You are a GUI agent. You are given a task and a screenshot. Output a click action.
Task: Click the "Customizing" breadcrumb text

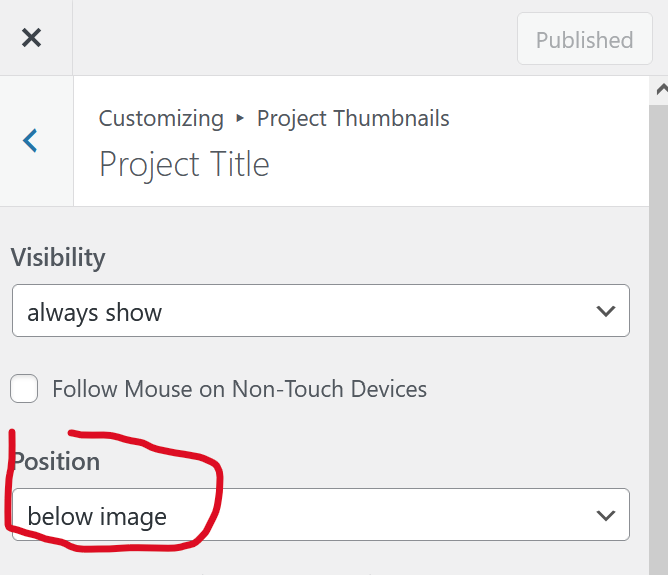(x=161, y=118)
